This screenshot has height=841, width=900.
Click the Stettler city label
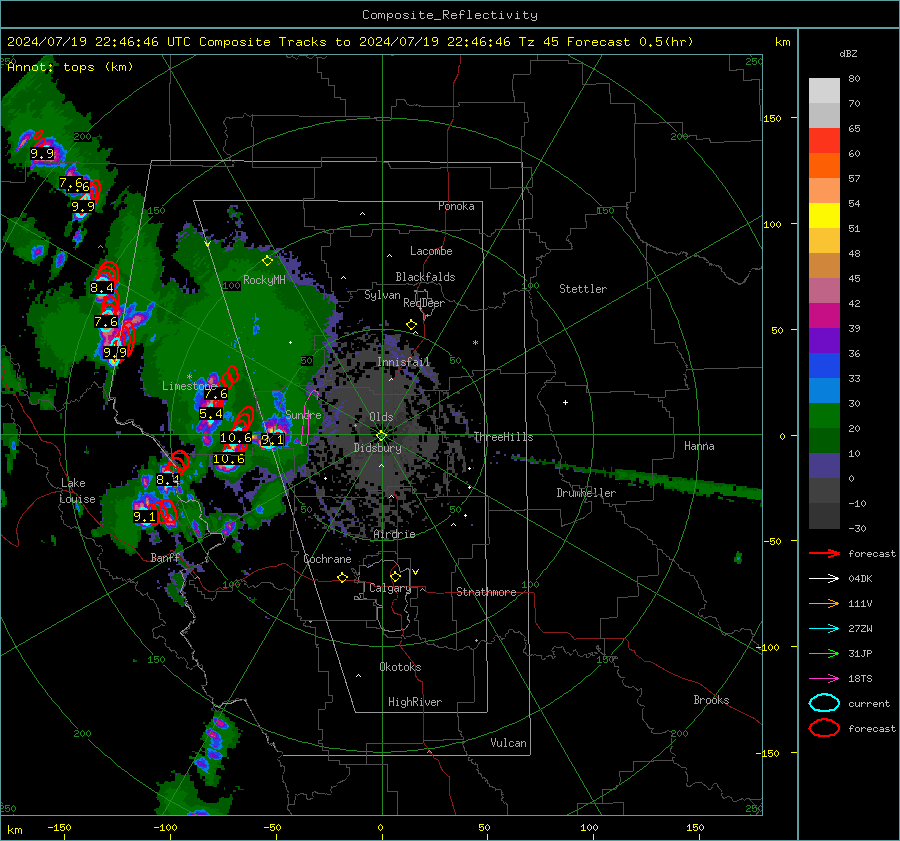583,289
